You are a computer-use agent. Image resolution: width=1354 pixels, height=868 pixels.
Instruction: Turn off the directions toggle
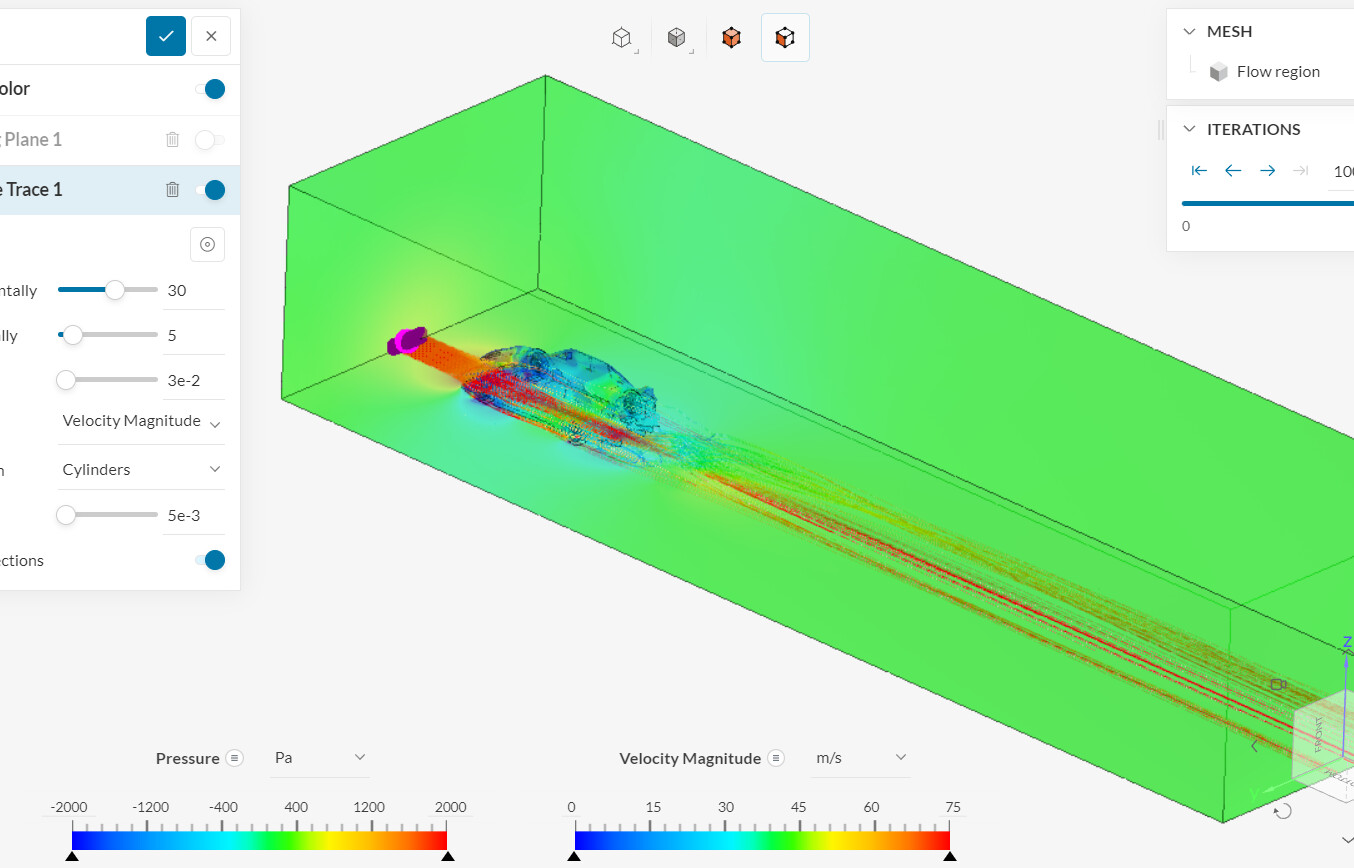213,560
